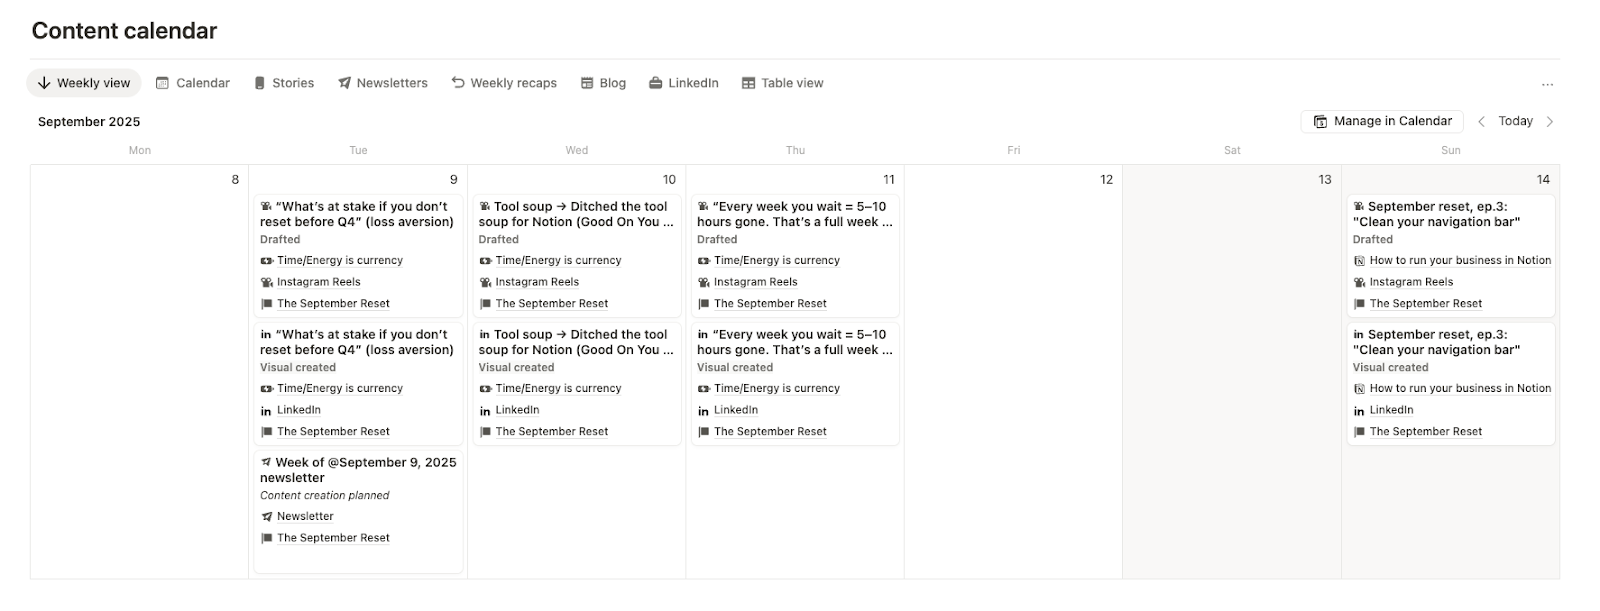The image size is (1600, 611).
Task: Go to previous week arrow
Action: tap(1481, 122)
